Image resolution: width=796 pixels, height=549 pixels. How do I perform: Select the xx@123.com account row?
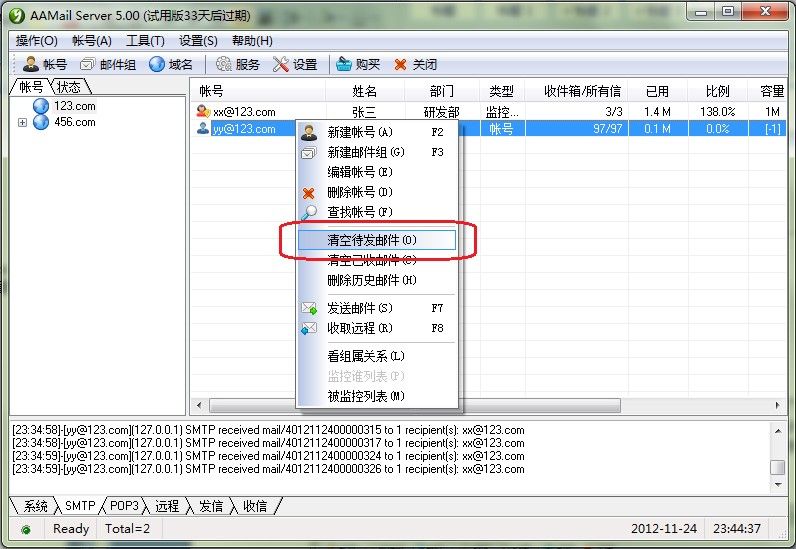489,112
